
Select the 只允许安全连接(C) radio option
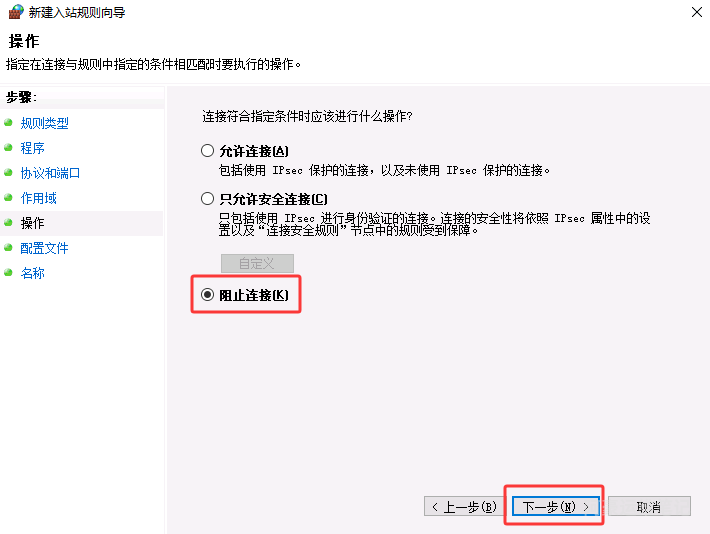(207, 198)
